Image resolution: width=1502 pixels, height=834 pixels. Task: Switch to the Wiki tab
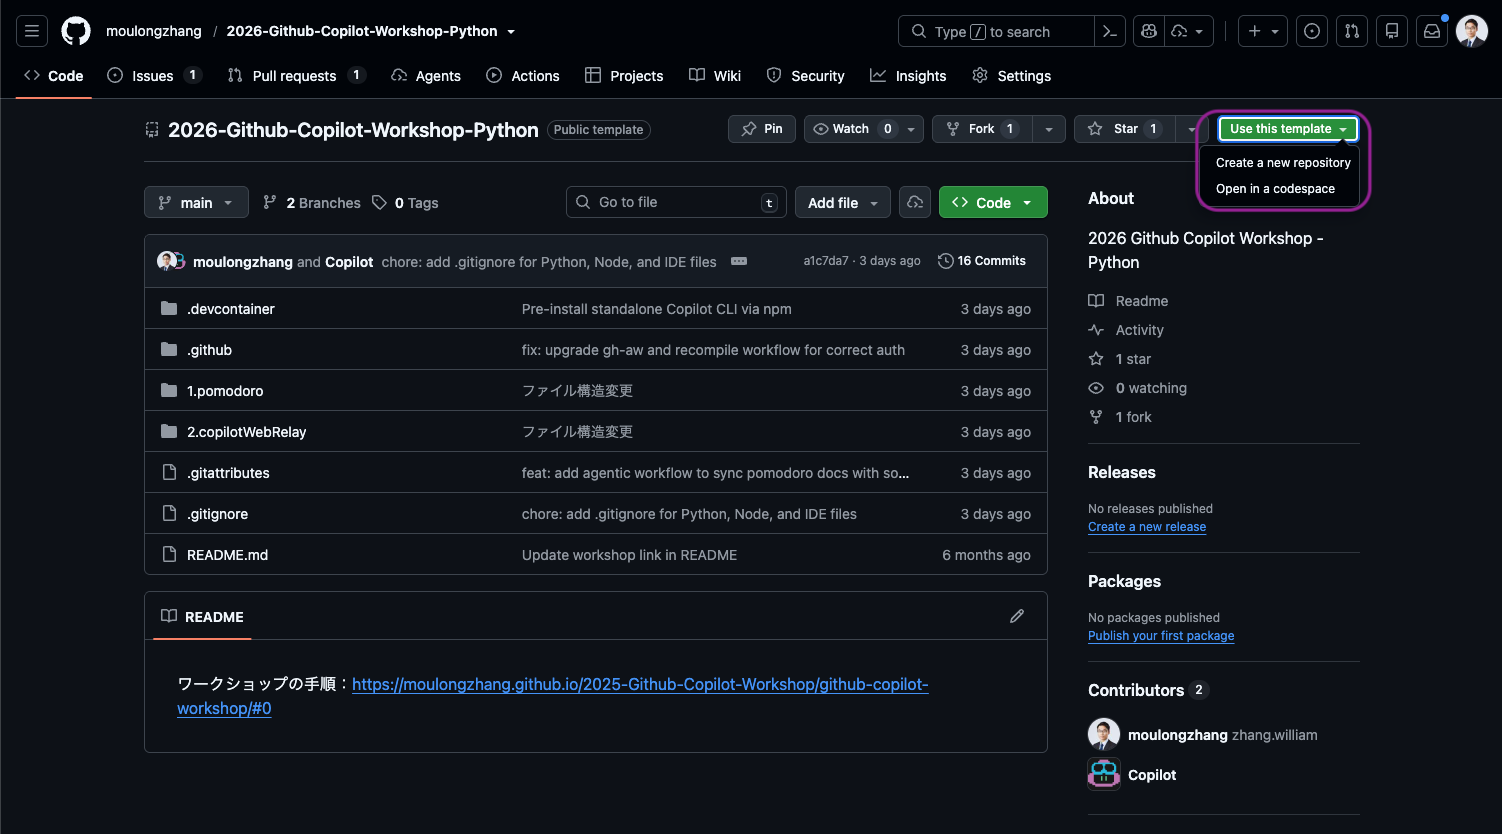(715, 75)
